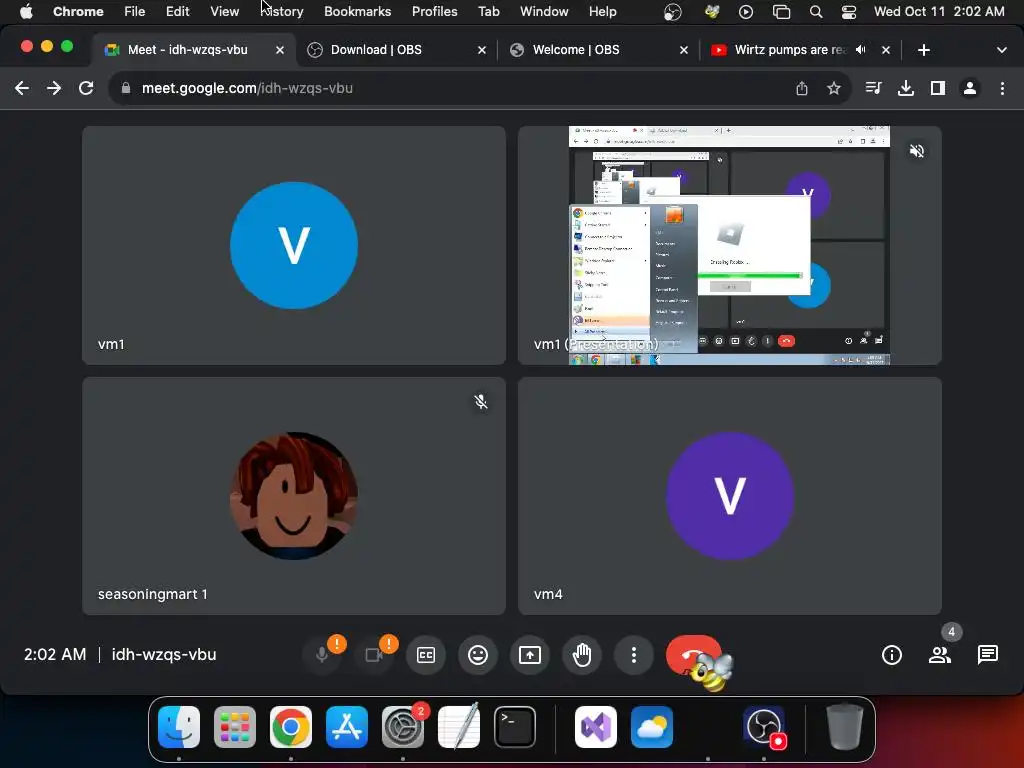Image resolution: width=1024 pixels, height=768 pixels.
Task: Toggle the camera button in Meet
Action: click(374, 654)
